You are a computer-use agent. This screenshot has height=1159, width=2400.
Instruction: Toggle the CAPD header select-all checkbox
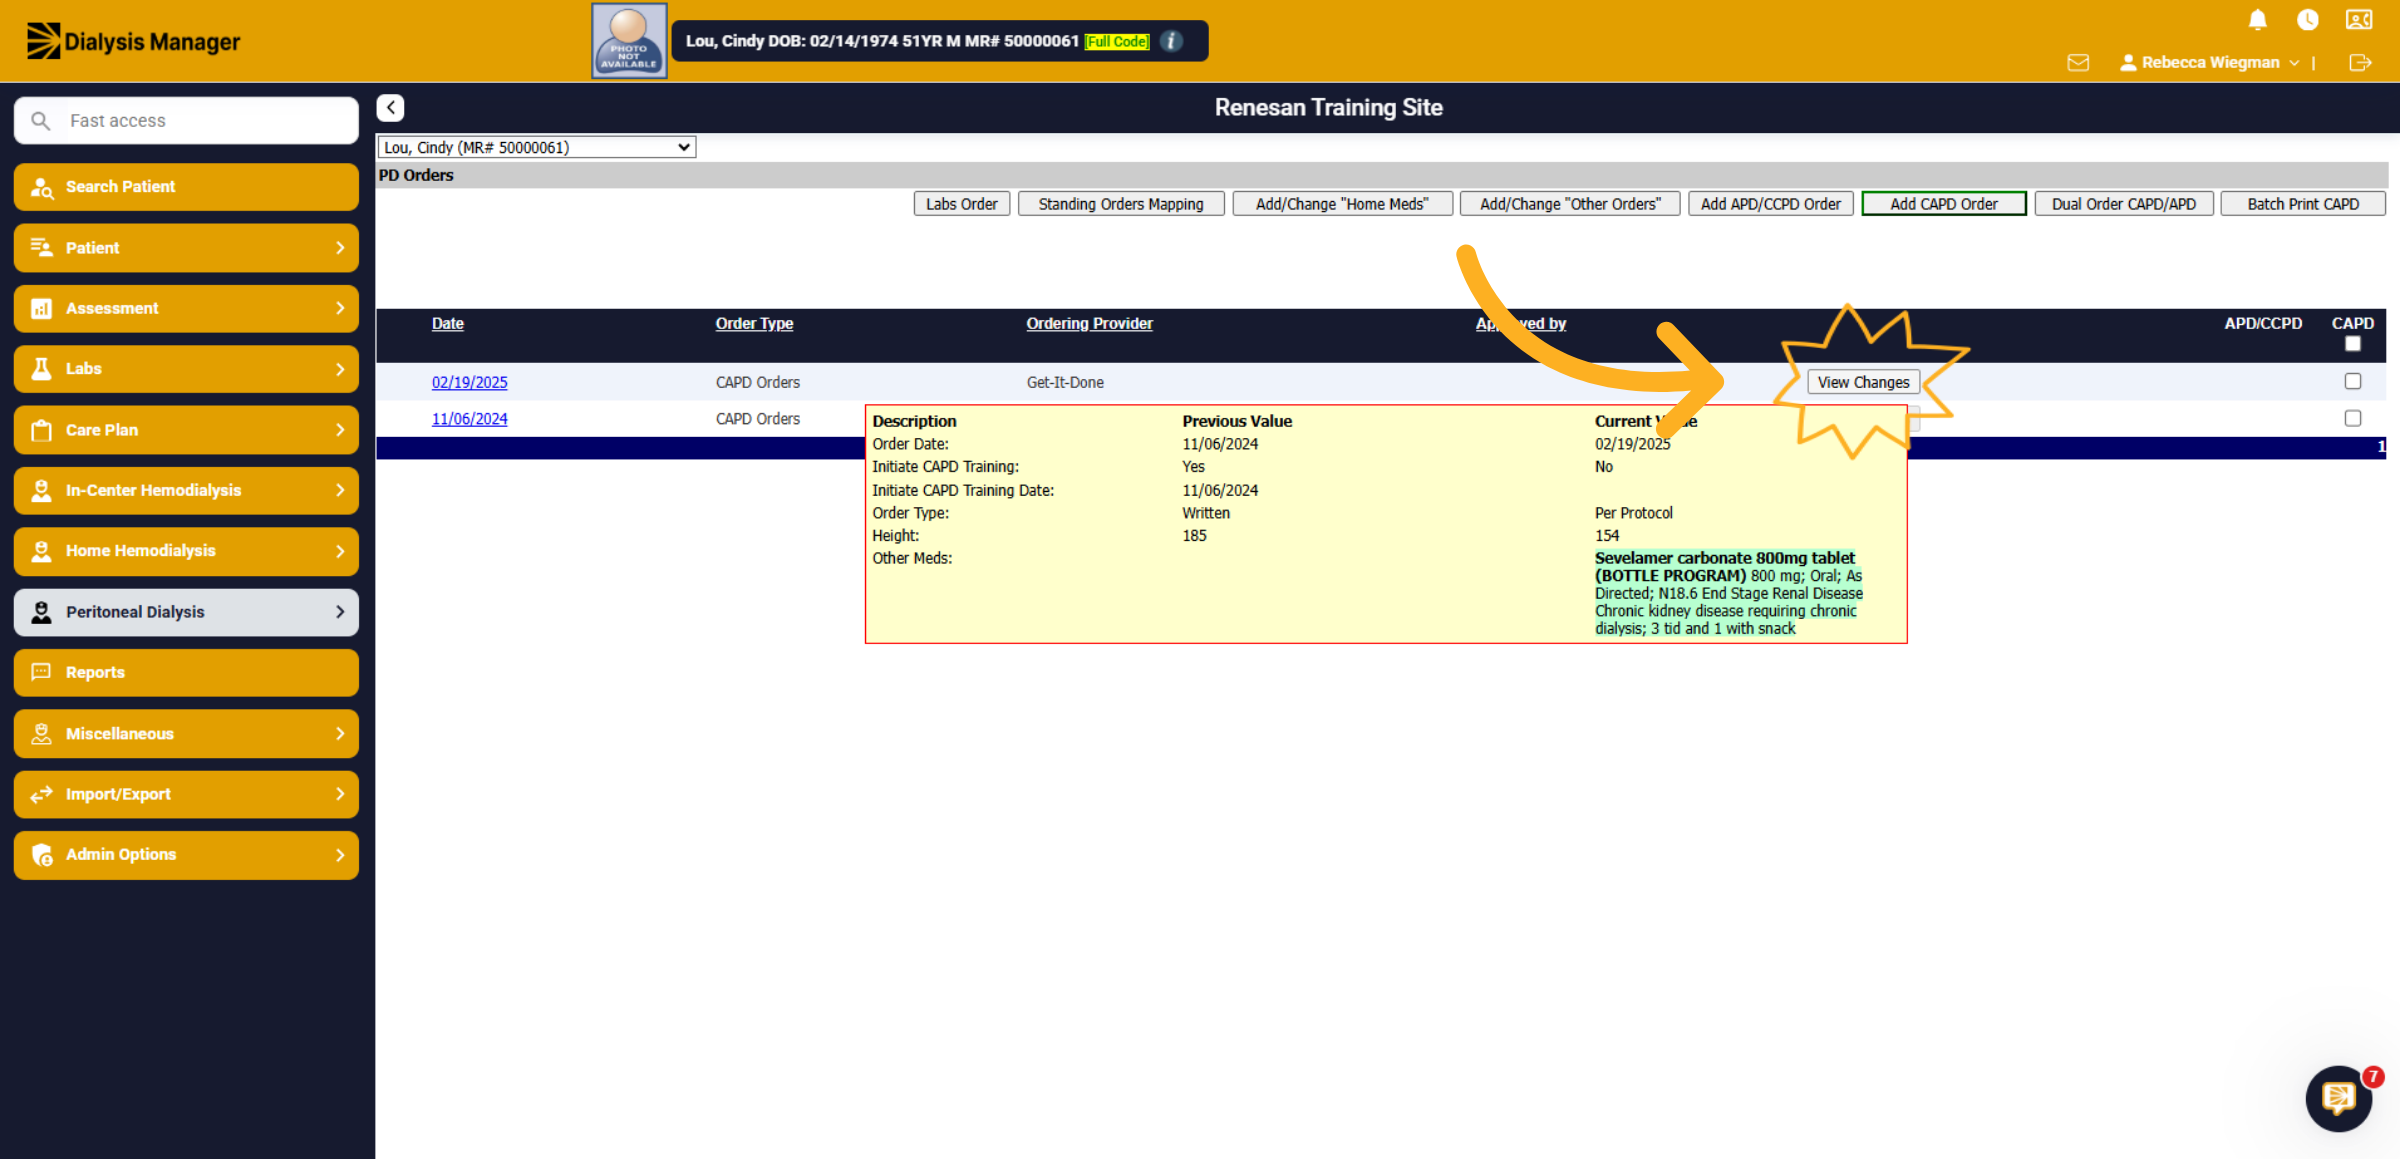click(x=2353, y=344)
